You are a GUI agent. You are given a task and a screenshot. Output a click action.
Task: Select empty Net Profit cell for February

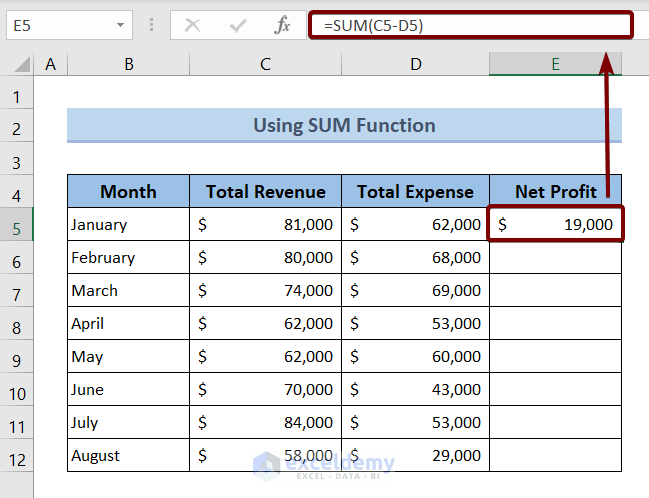pyautogui.click(x=555, y=258)
